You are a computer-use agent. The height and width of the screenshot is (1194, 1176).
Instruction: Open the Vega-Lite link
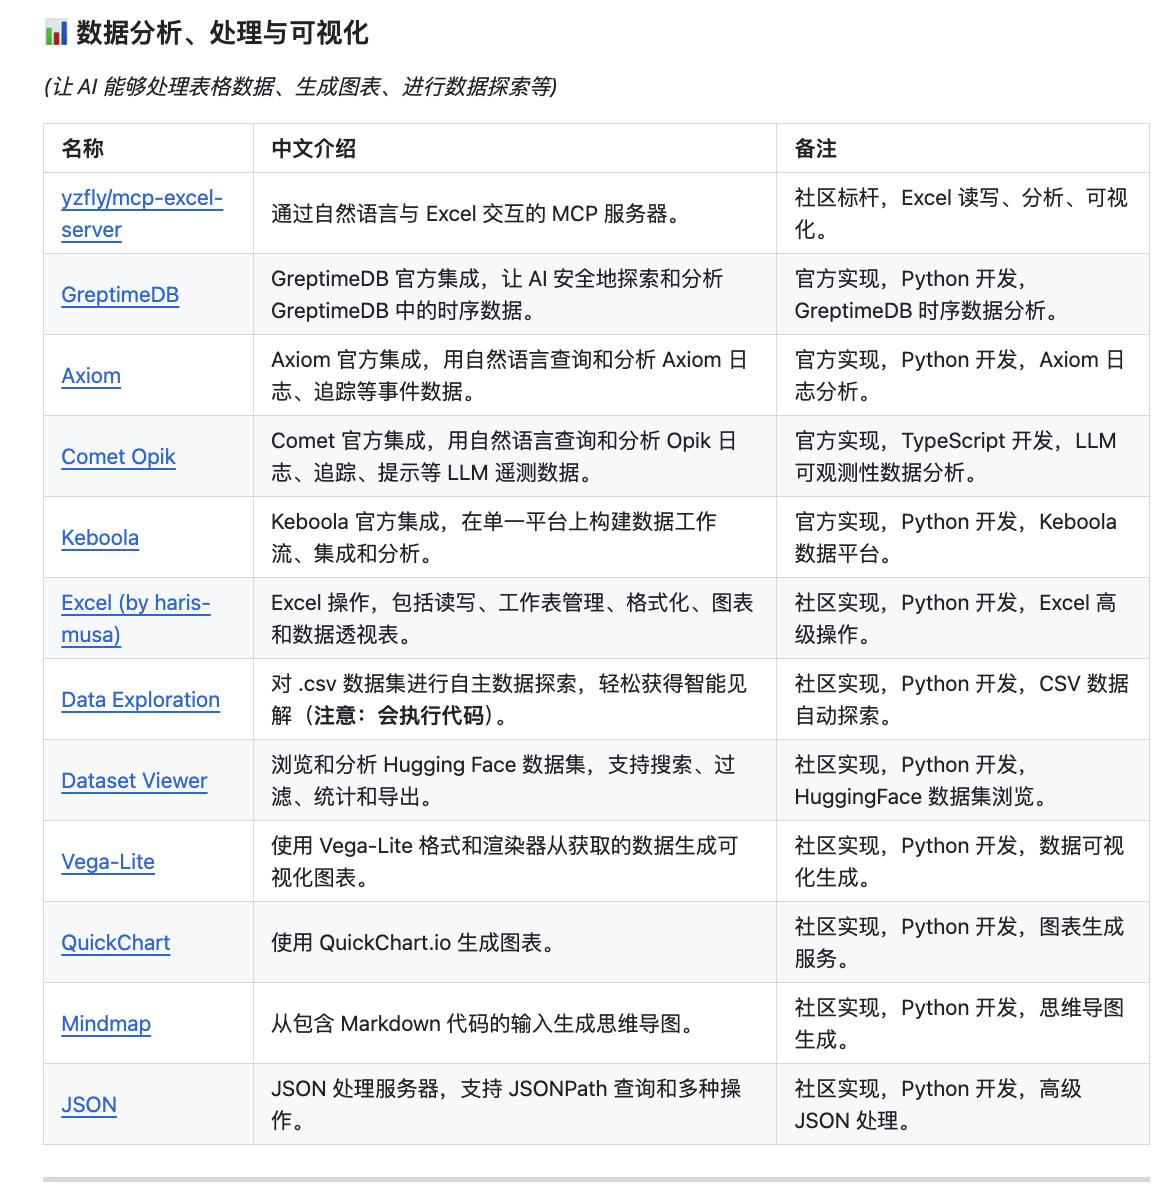107,861
